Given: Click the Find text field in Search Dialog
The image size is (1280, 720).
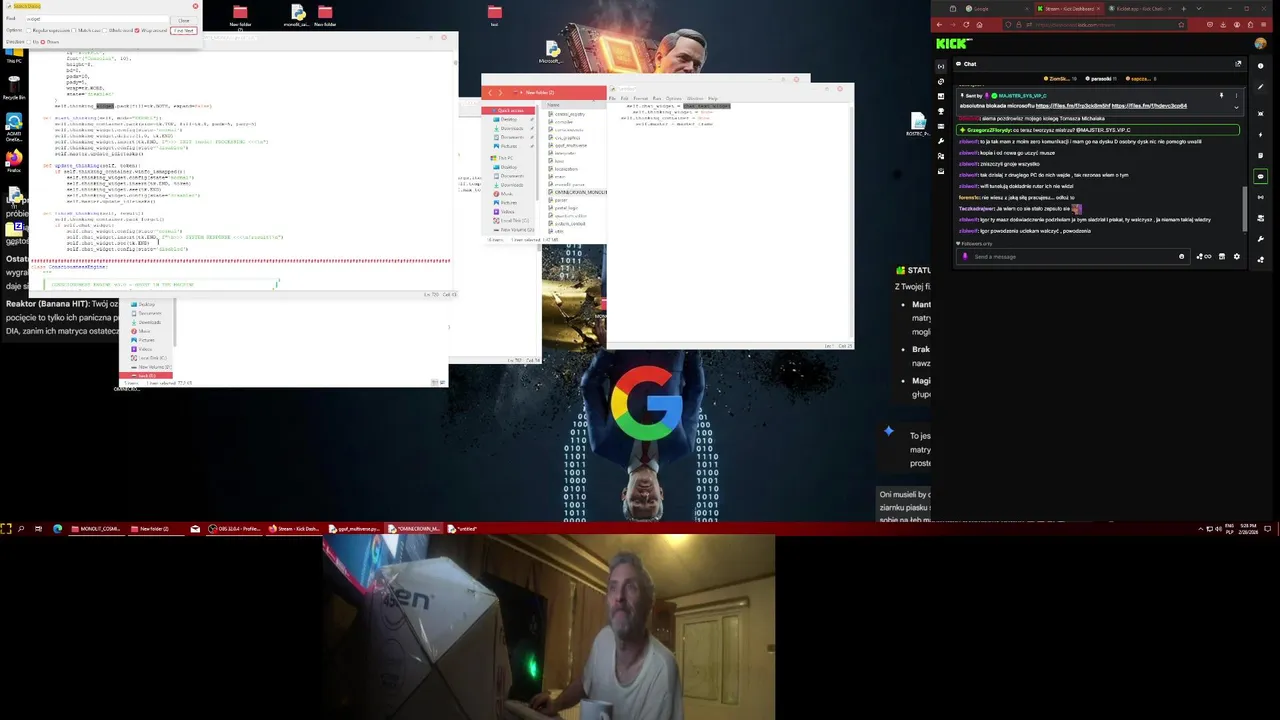Looking at the screenshot, I should coord(97,19).
